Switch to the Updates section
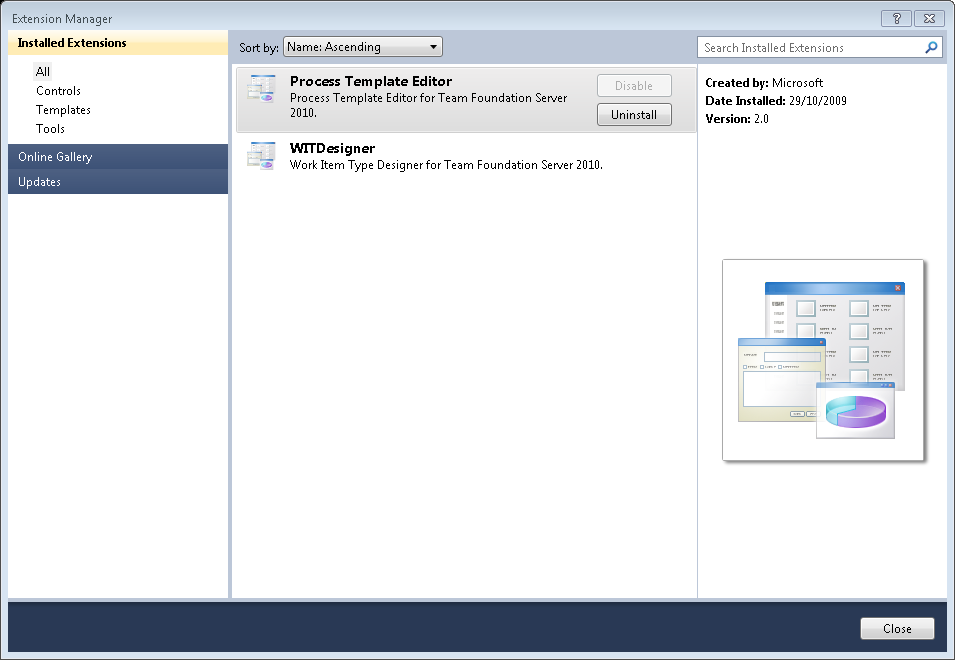Image resolution: width=955 pixels, height=660 pixels. point(39,181)
